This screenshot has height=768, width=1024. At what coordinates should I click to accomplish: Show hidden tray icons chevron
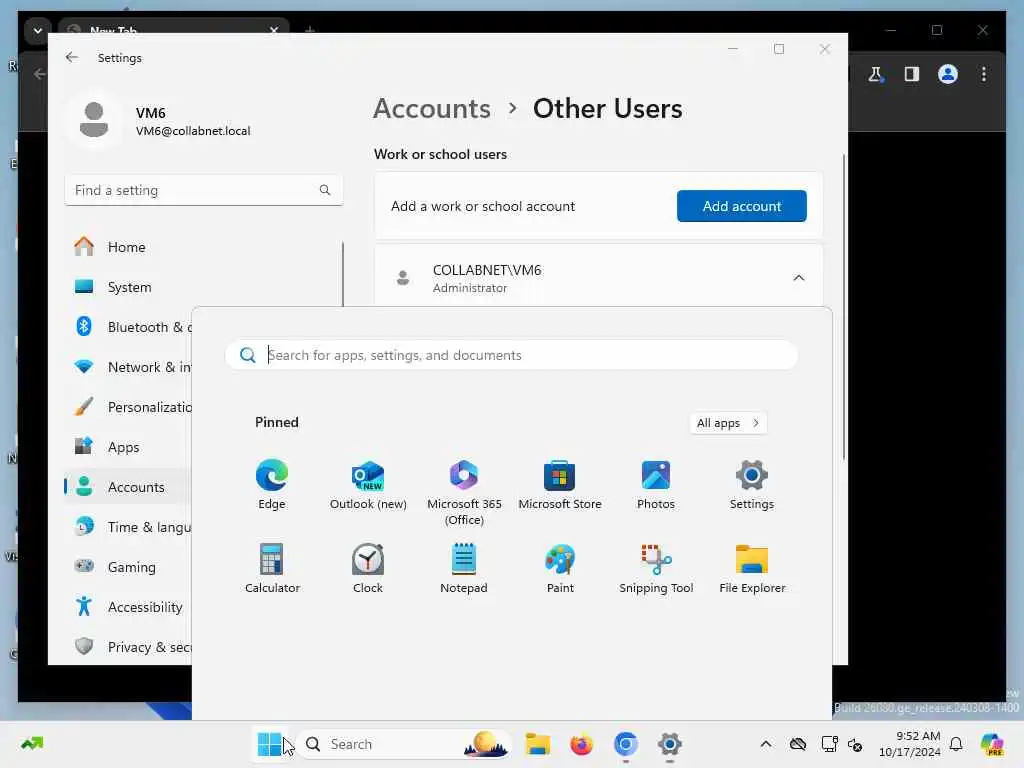coord(766,744)
